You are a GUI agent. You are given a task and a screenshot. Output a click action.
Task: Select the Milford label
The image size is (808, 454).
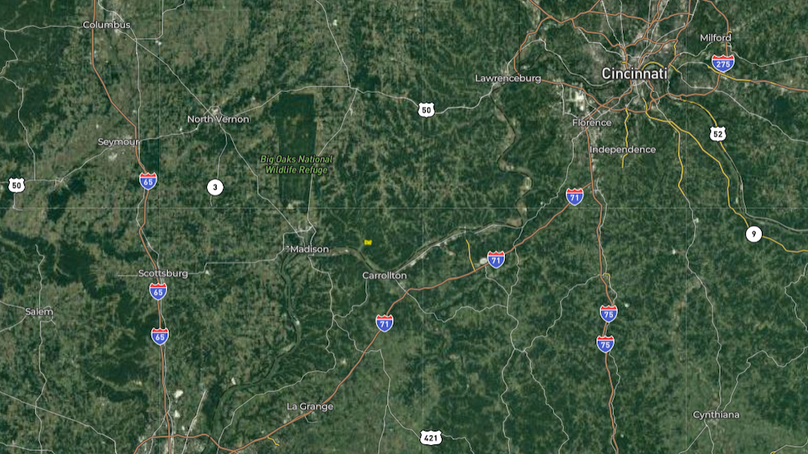pos(715,38)
